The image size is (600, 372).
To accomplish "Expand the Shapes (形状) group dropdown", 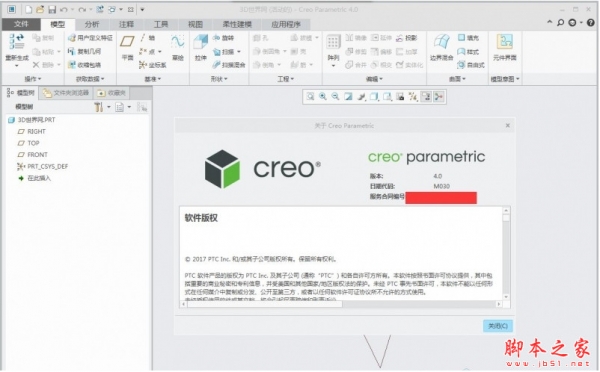I will click(x=219, y=79).
